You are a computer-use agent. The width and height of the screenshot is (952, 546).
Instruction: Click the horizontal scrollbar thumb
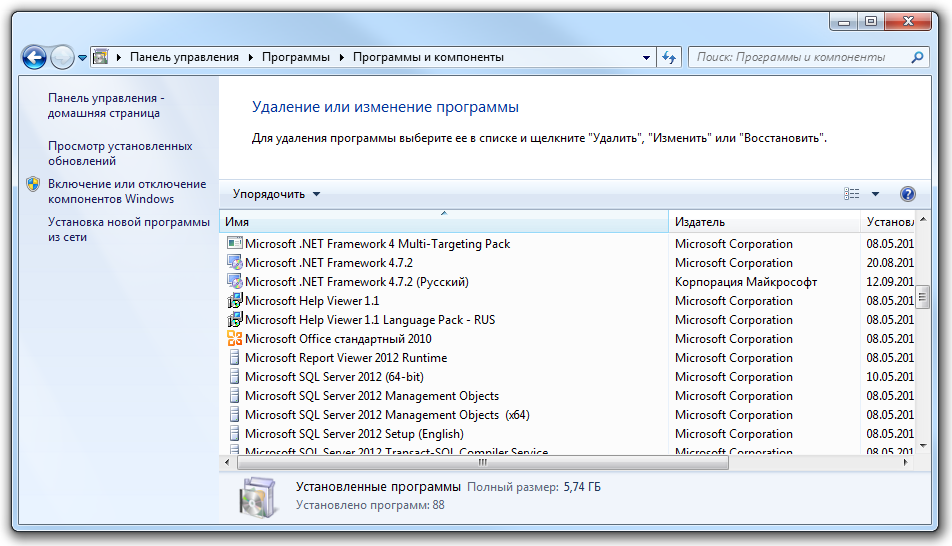pyautogui.click(x=483, y=463)
